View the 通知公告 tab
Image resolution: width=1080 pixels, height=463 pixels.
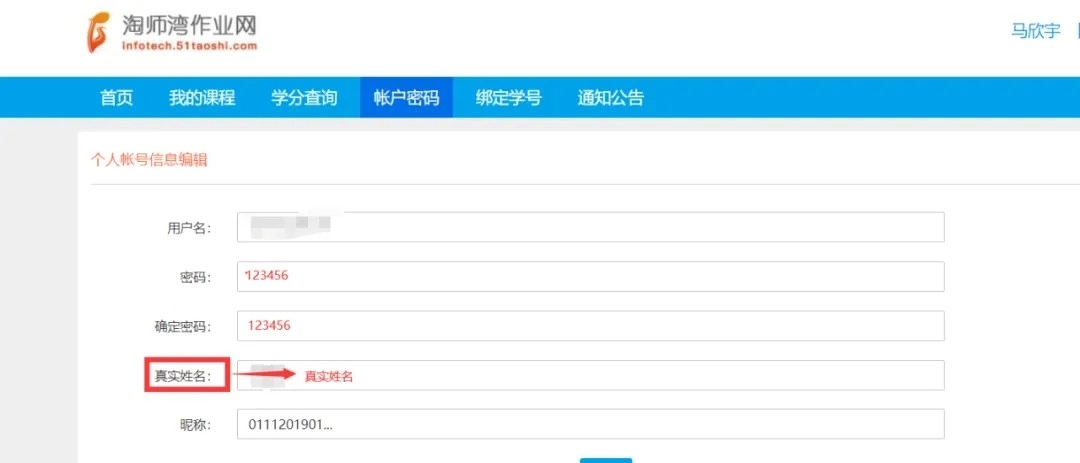pos(610,98)
